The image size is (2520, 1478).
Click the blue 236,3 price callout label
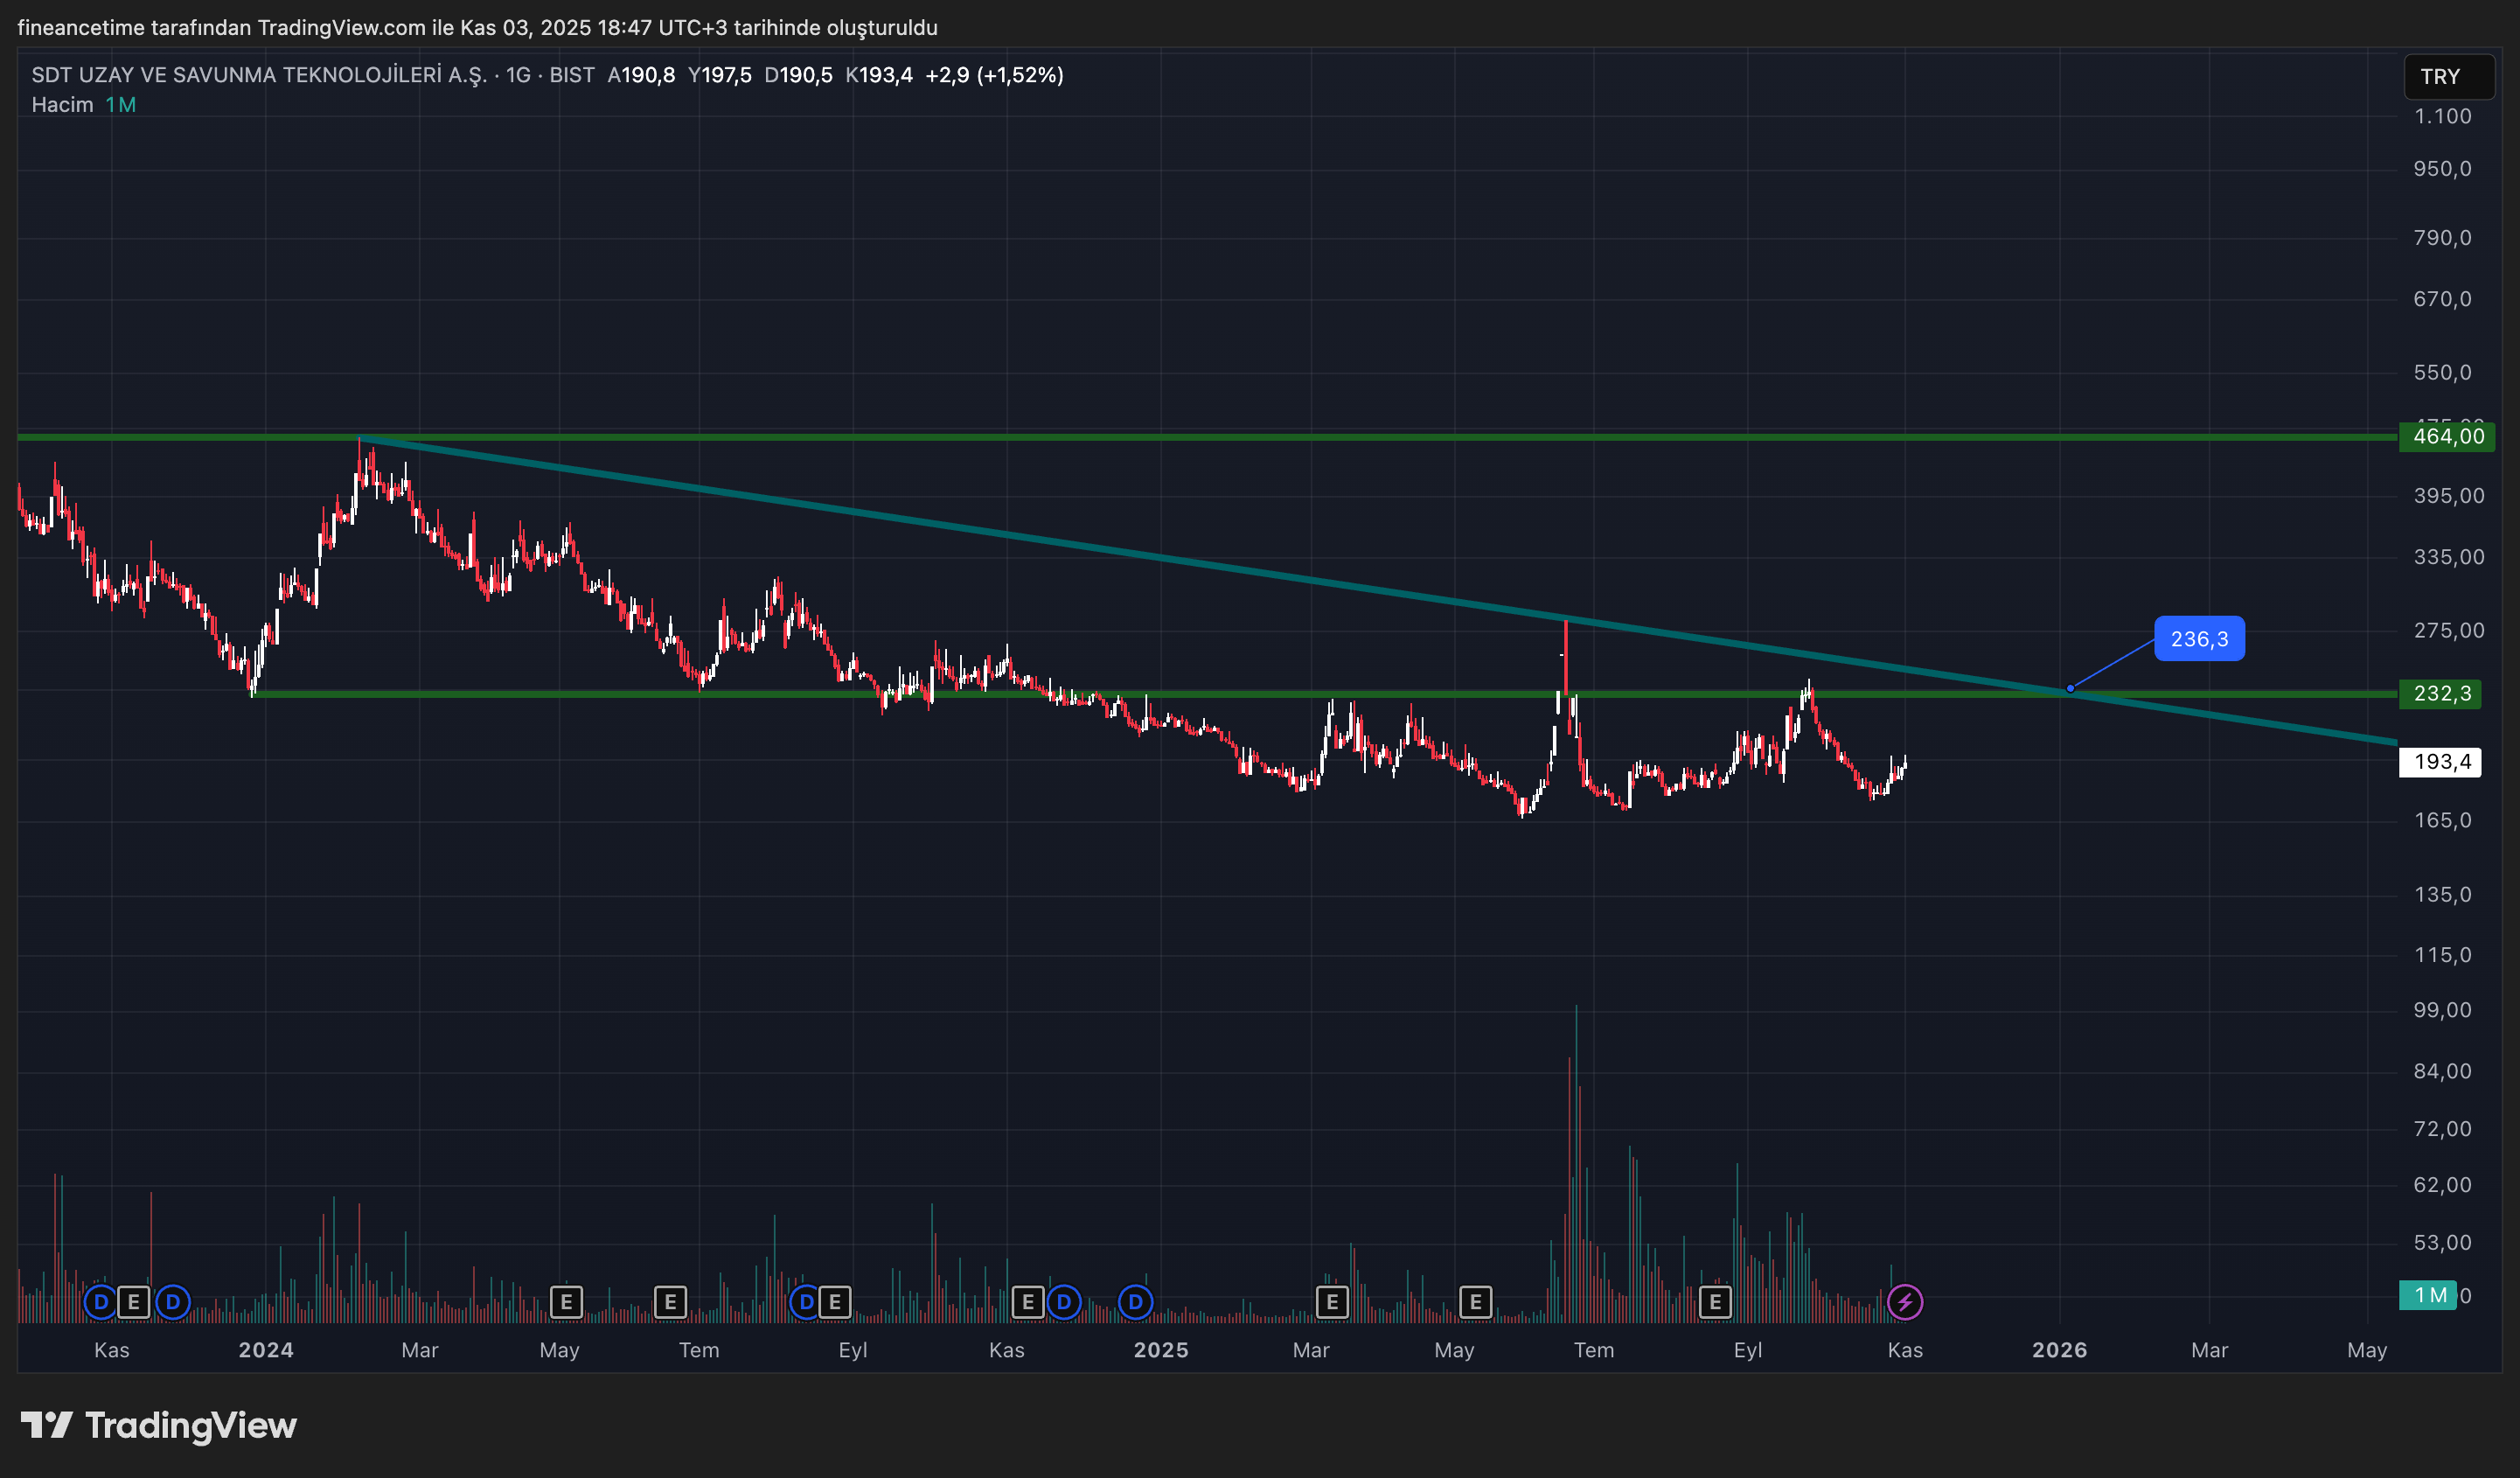[2198, 639]
